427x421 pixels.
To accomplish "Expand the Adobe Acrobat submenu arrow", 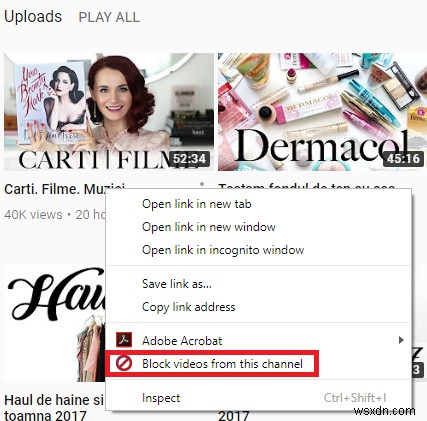I will (401, 340).
